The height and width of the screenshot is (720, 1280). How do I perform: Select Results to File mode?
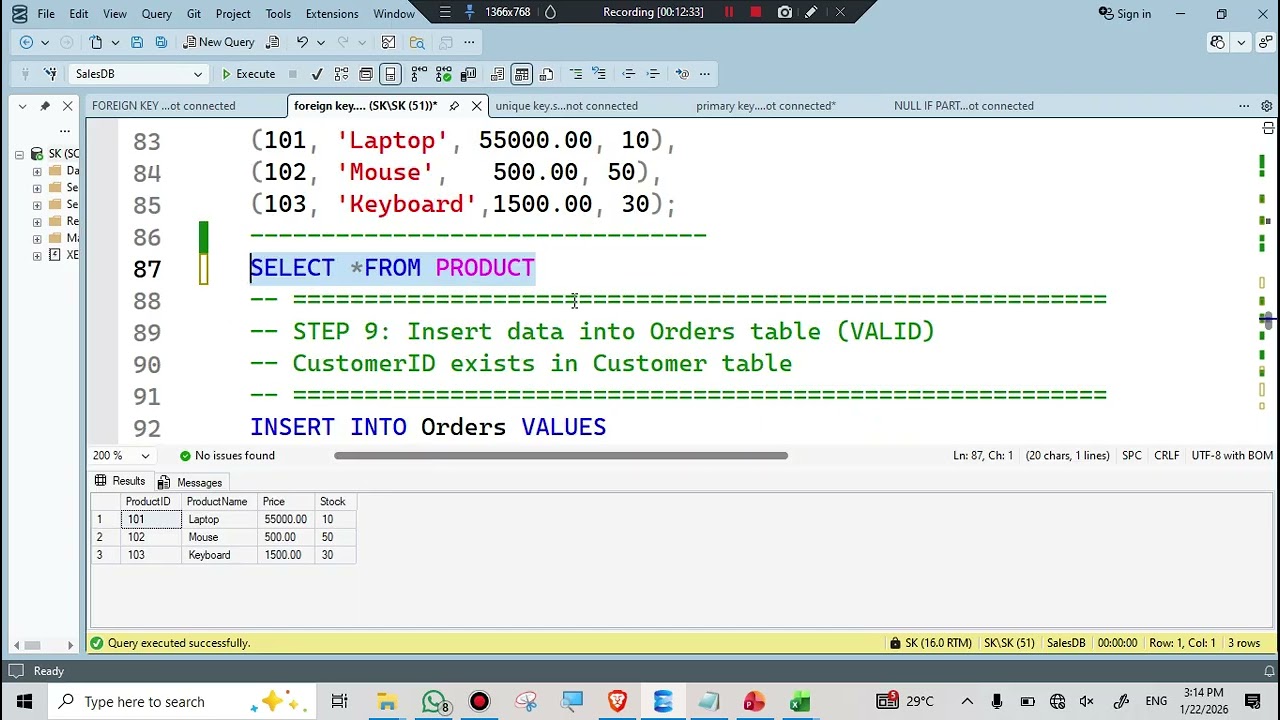pyautogui.click(x=546, y=74)
